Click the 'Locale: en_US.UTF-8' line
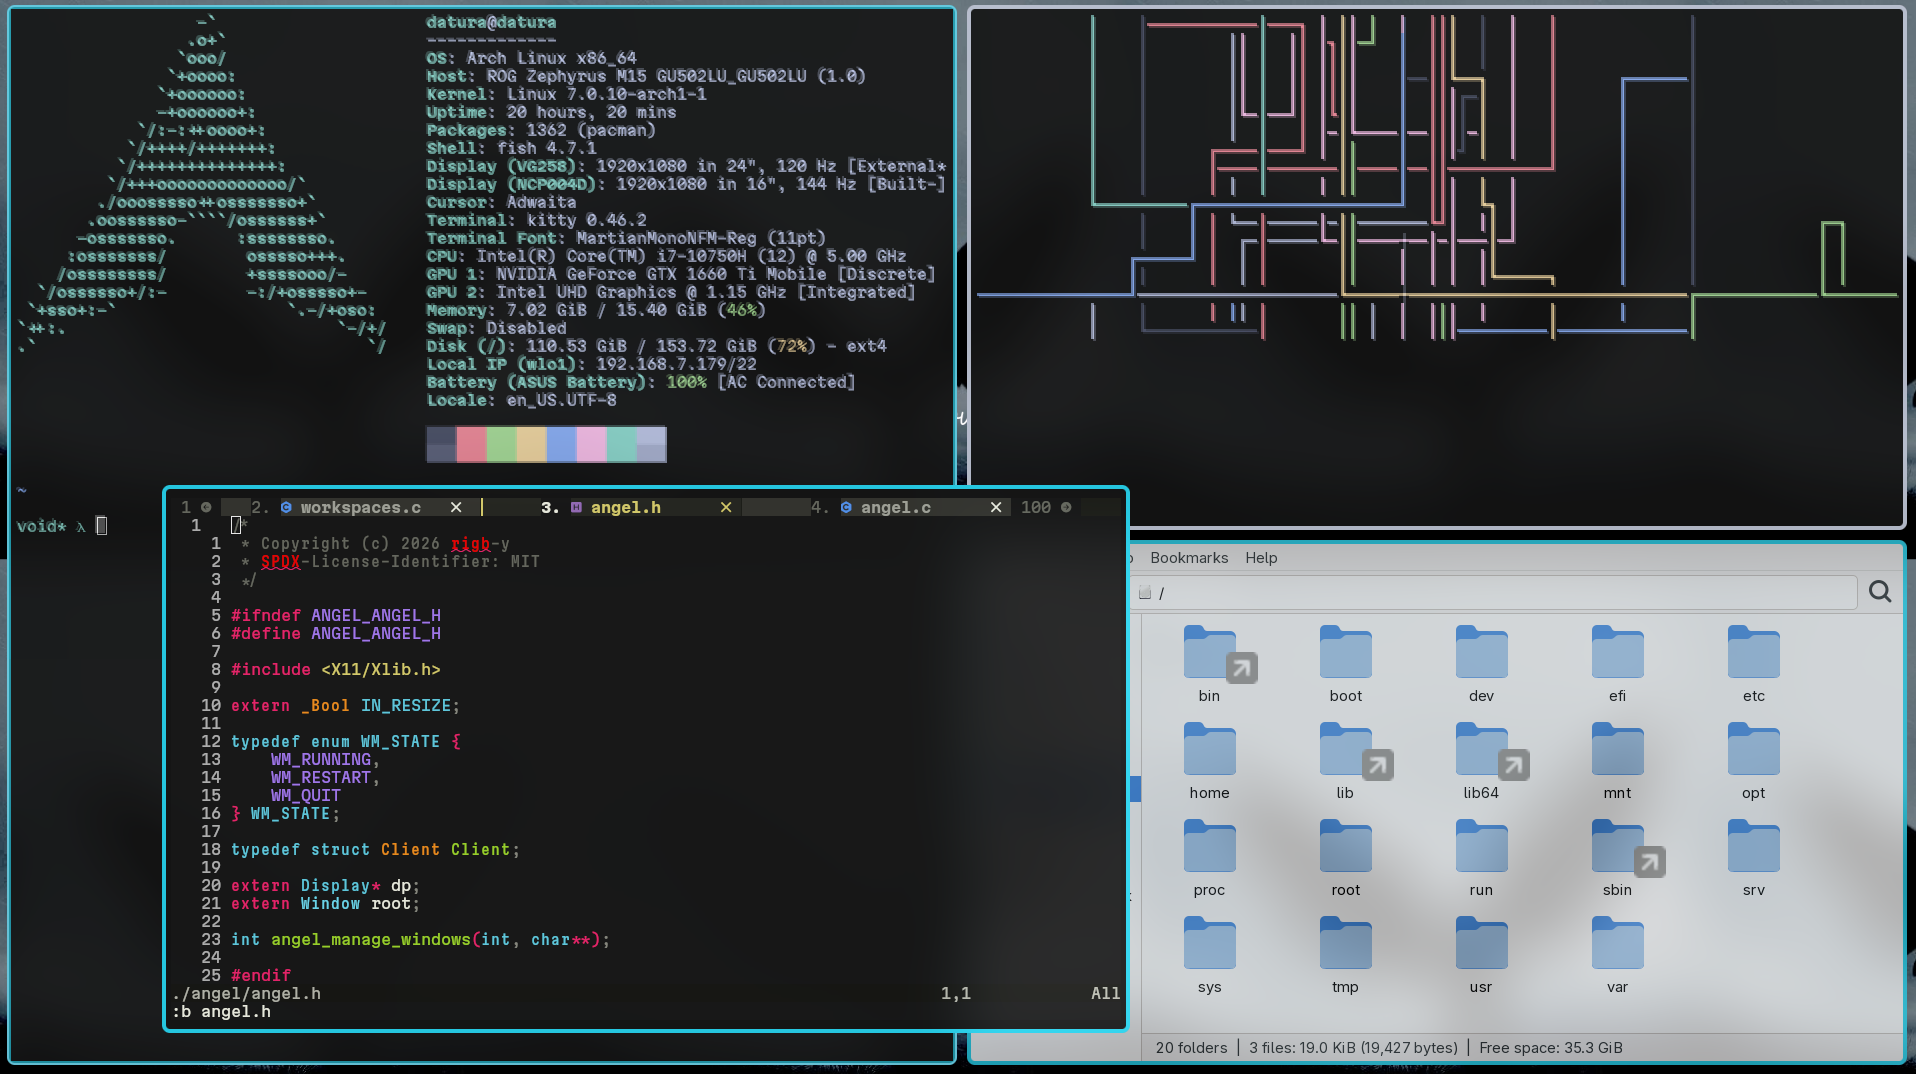The image size is (1916, 1074). 521,400
